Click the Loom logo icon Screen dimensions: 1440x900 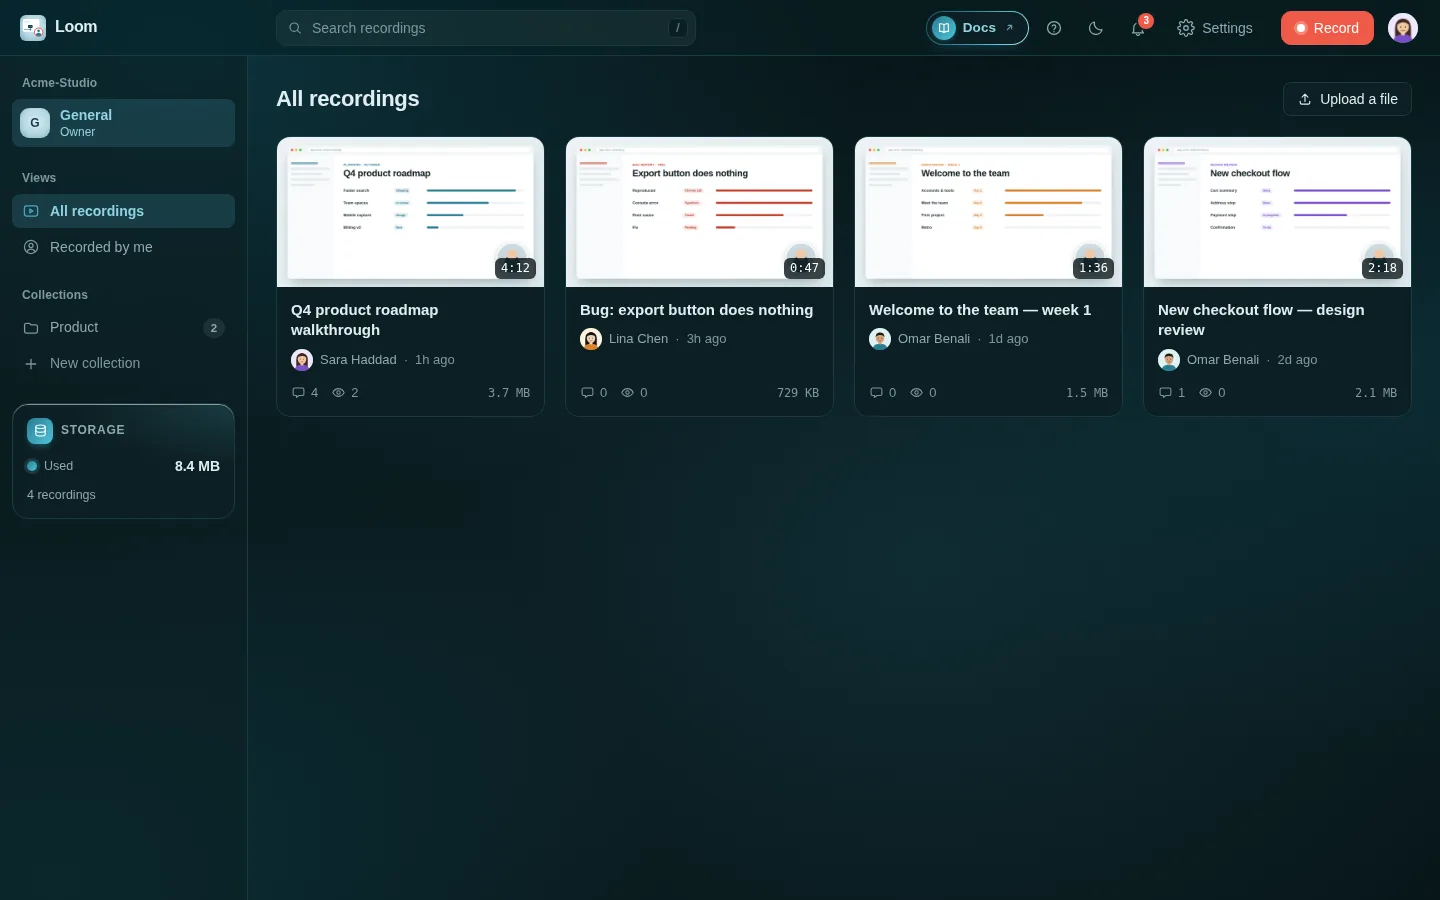33,28
